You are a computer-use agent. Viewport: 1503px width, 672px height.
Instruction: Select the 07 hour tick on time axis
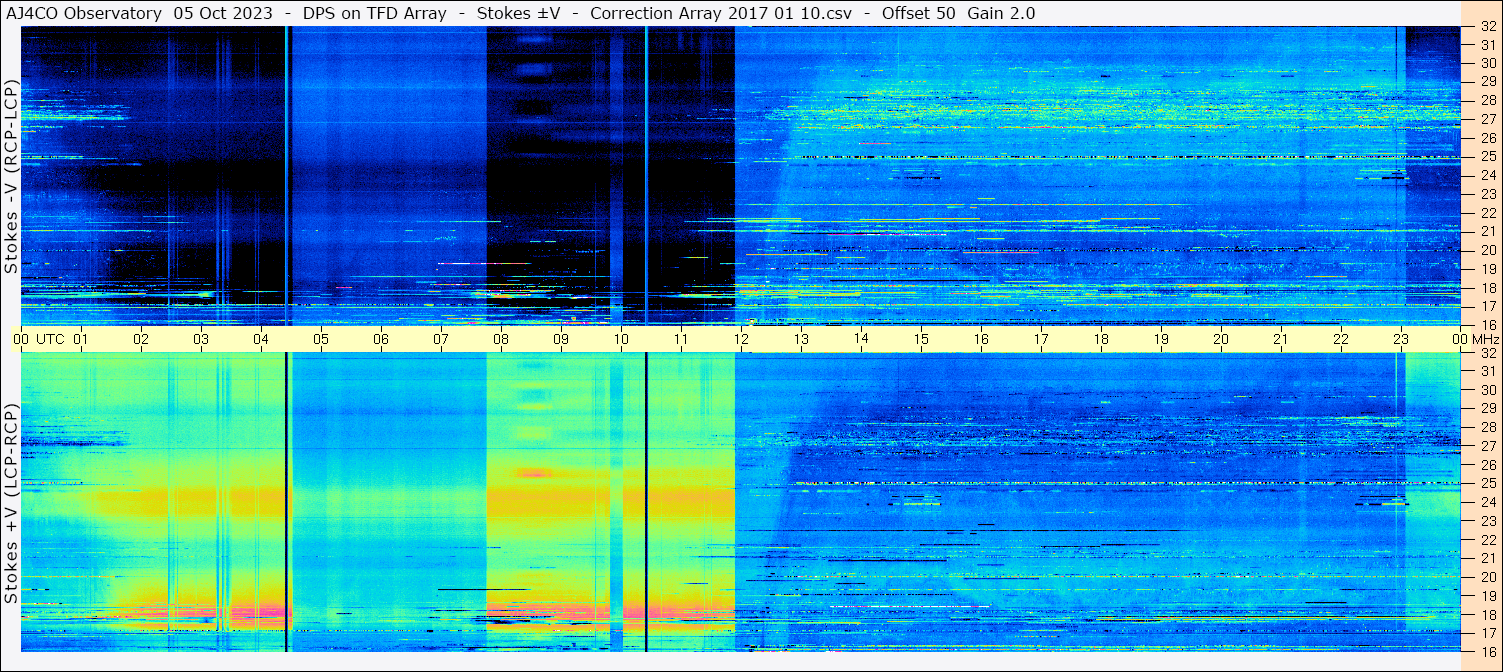pyautogui.click(x=441, y=339)
